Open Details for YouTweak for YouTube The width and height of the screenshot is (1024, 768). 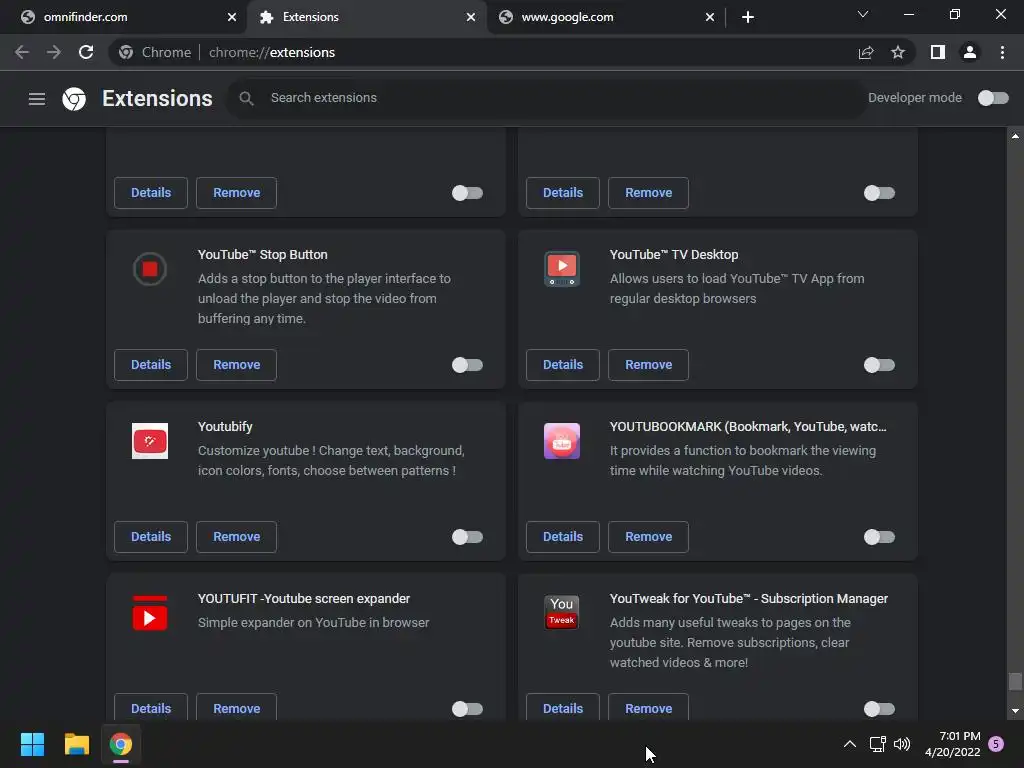click(x=563, y=707)
